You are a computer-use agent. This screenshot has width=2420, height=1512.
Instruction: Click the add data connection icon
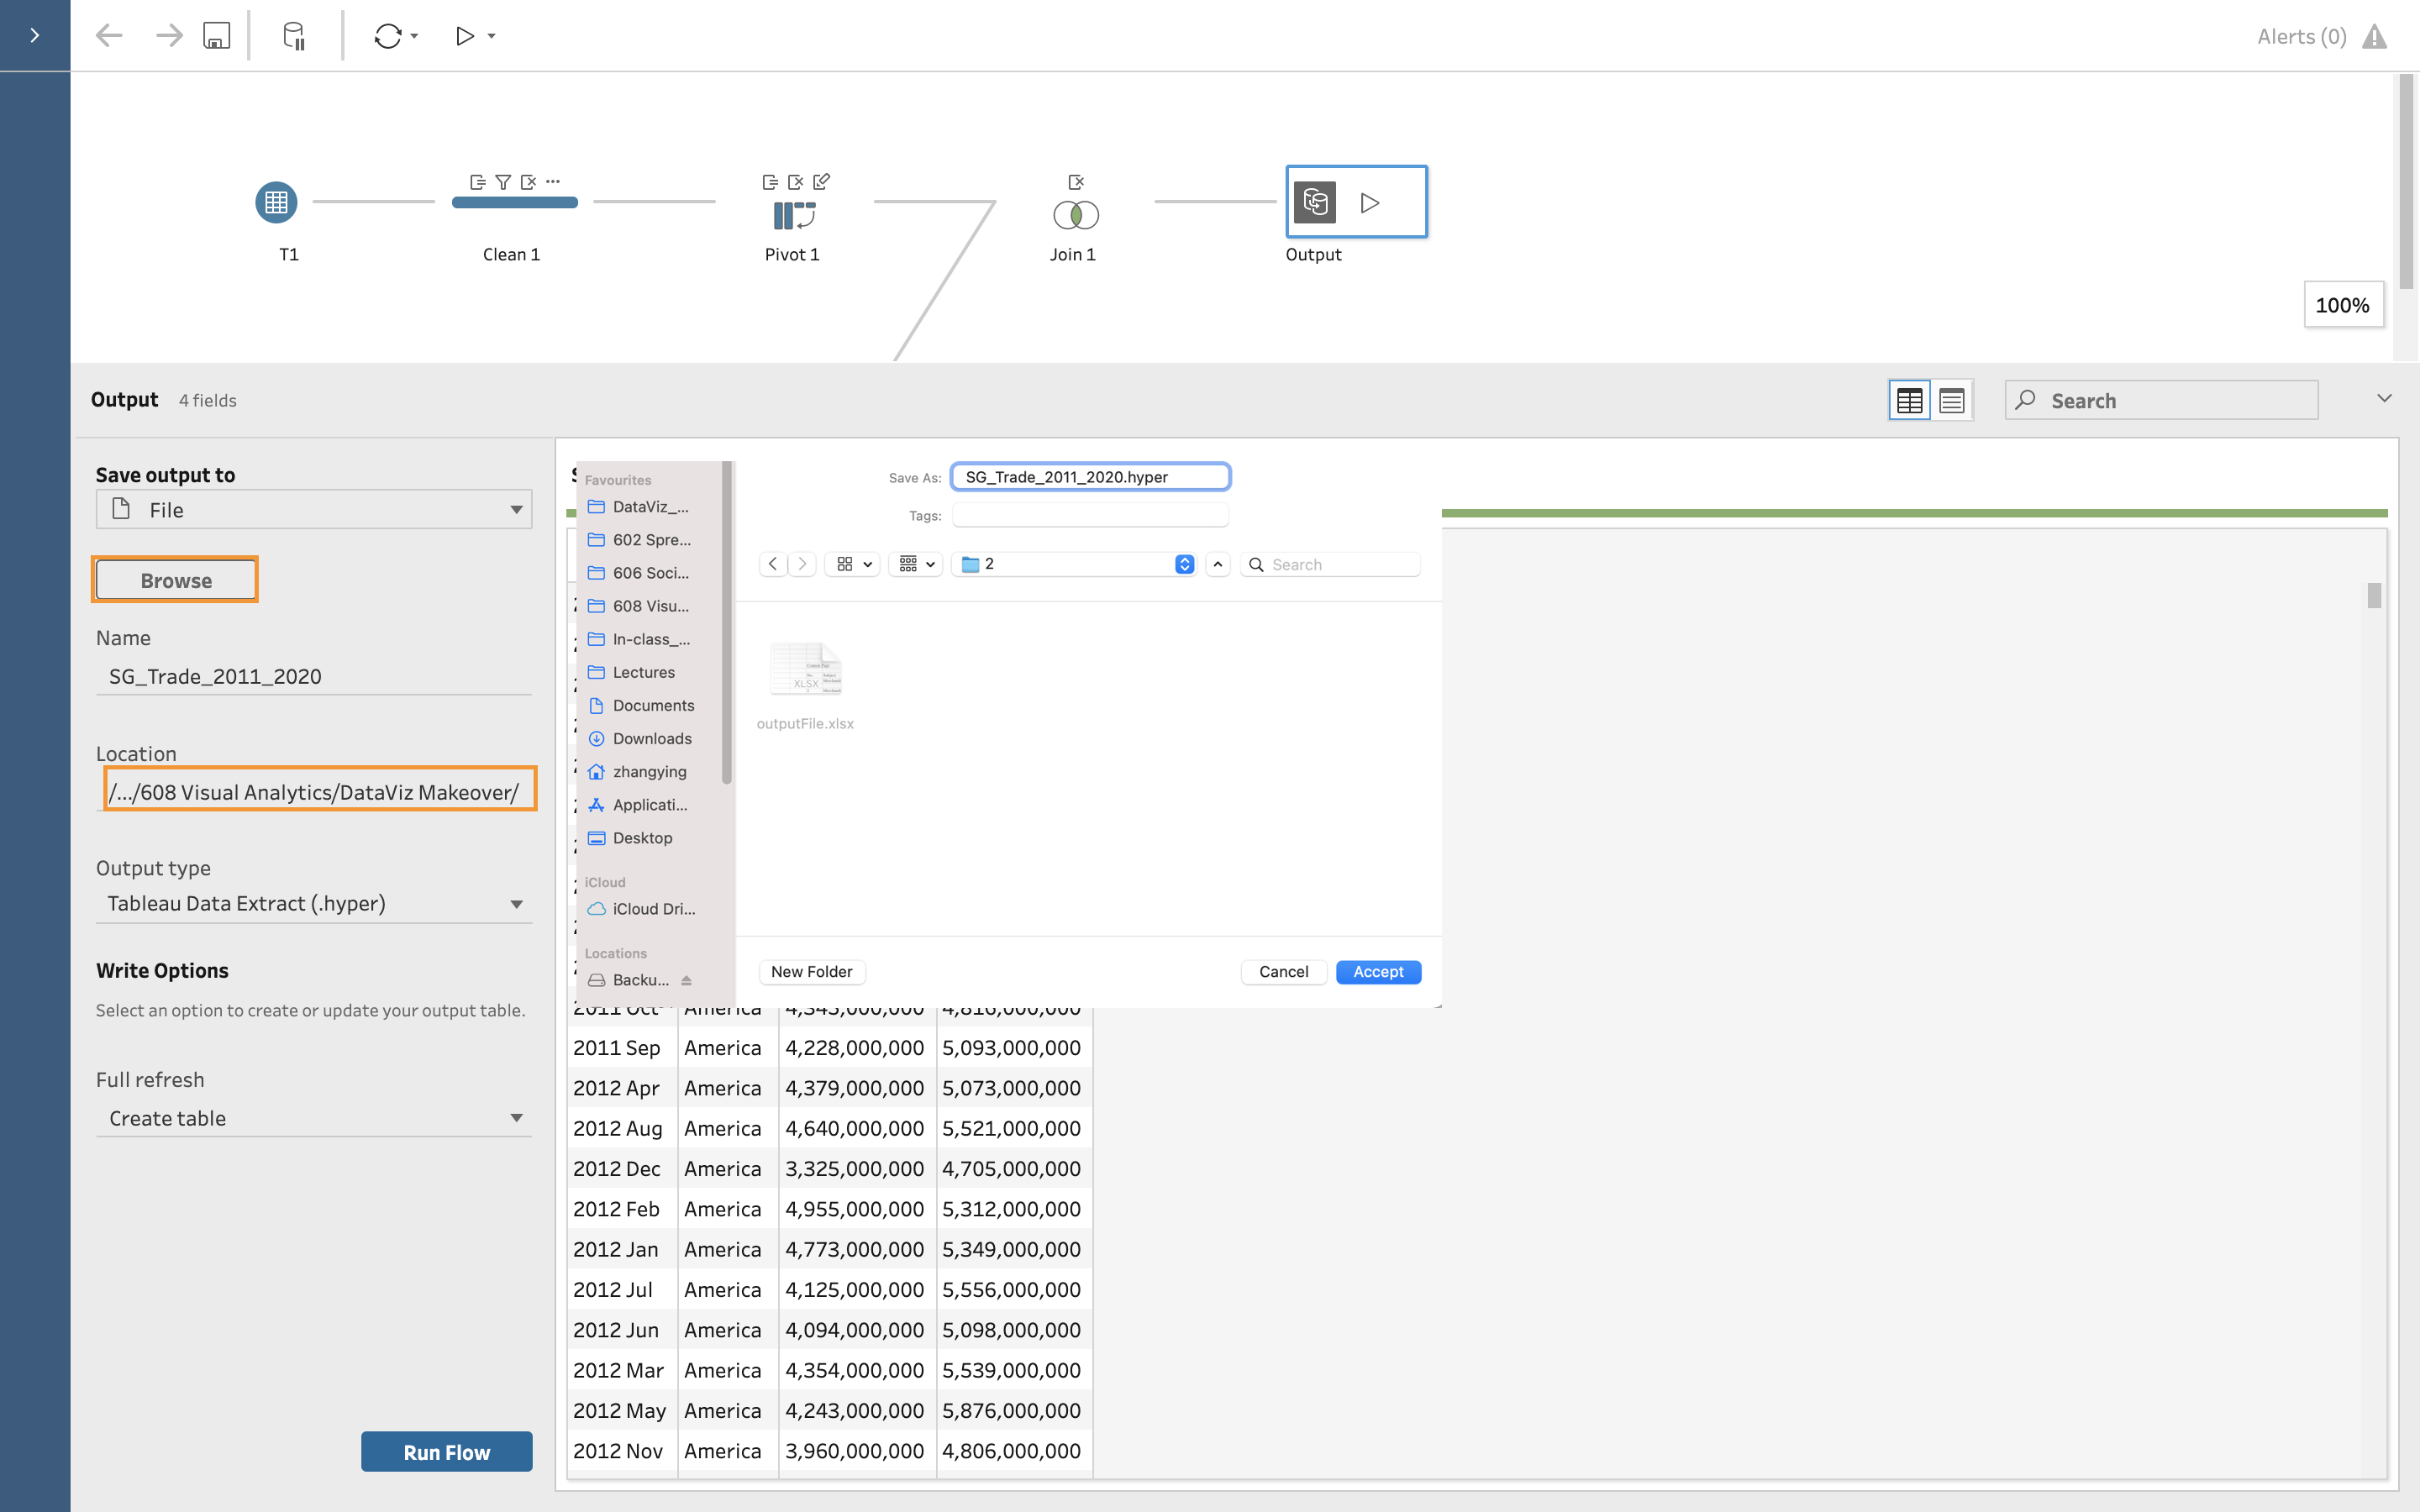click(293, 36)
